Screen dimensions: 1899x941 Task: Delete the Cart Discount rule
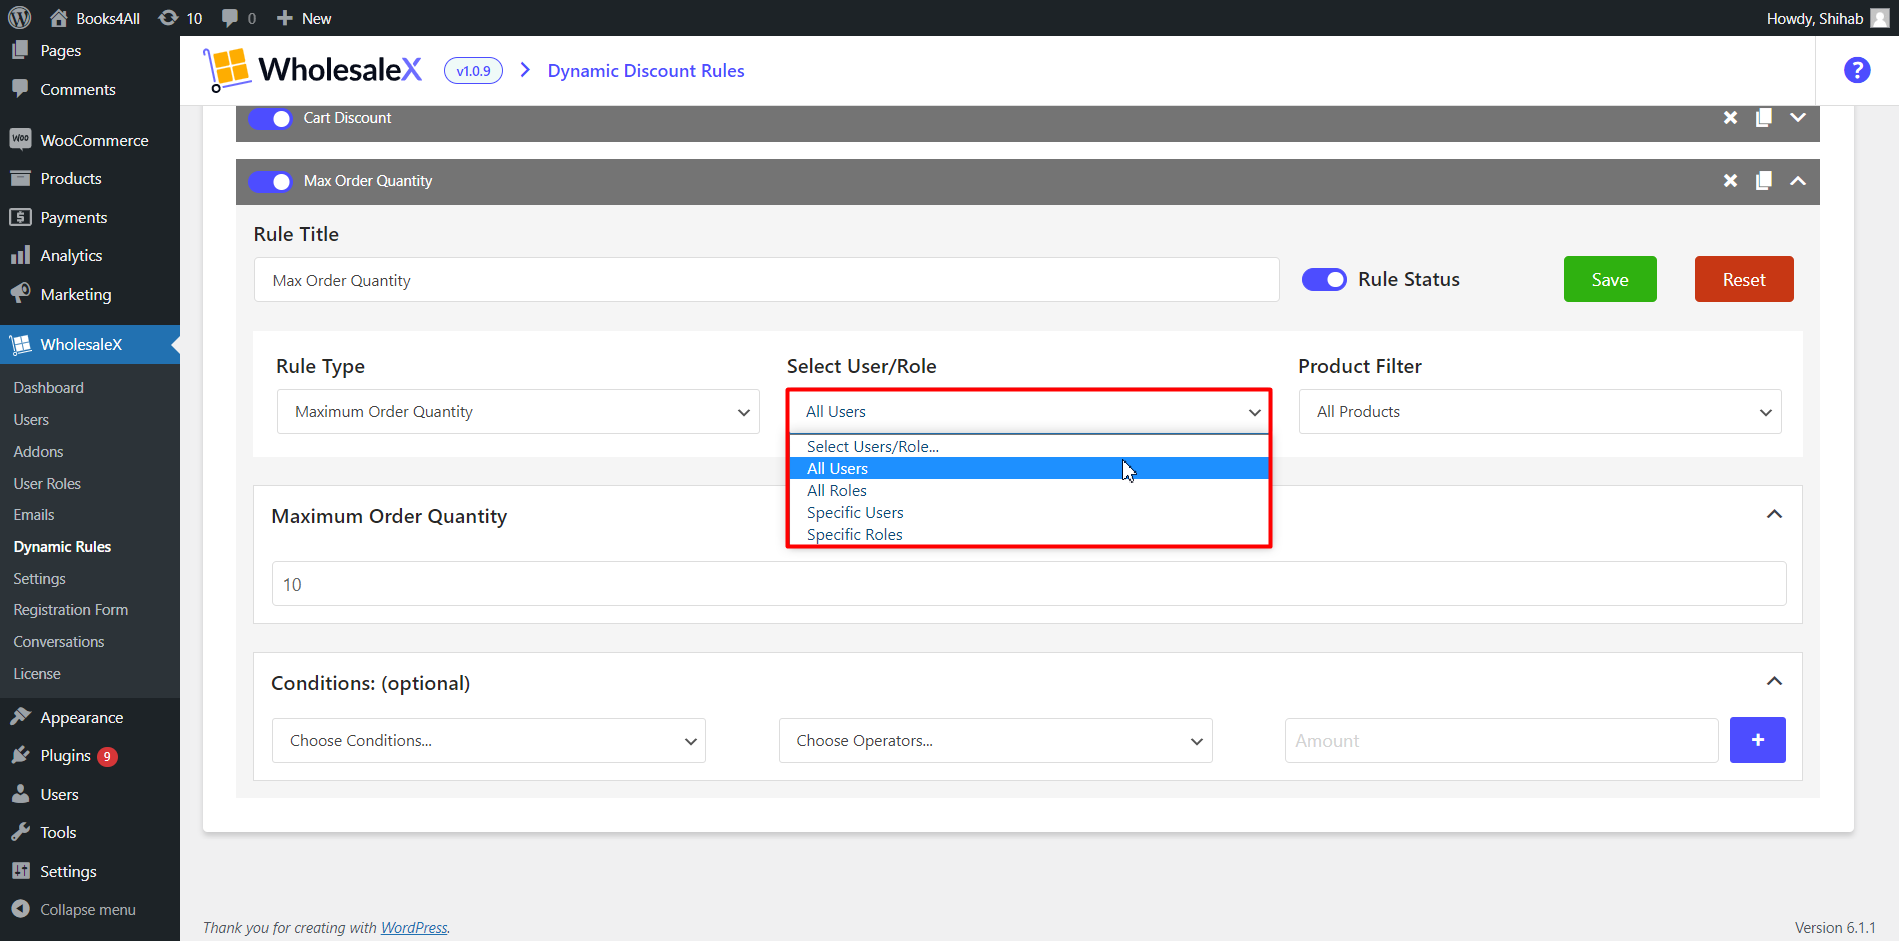[x=1730, y=118]
